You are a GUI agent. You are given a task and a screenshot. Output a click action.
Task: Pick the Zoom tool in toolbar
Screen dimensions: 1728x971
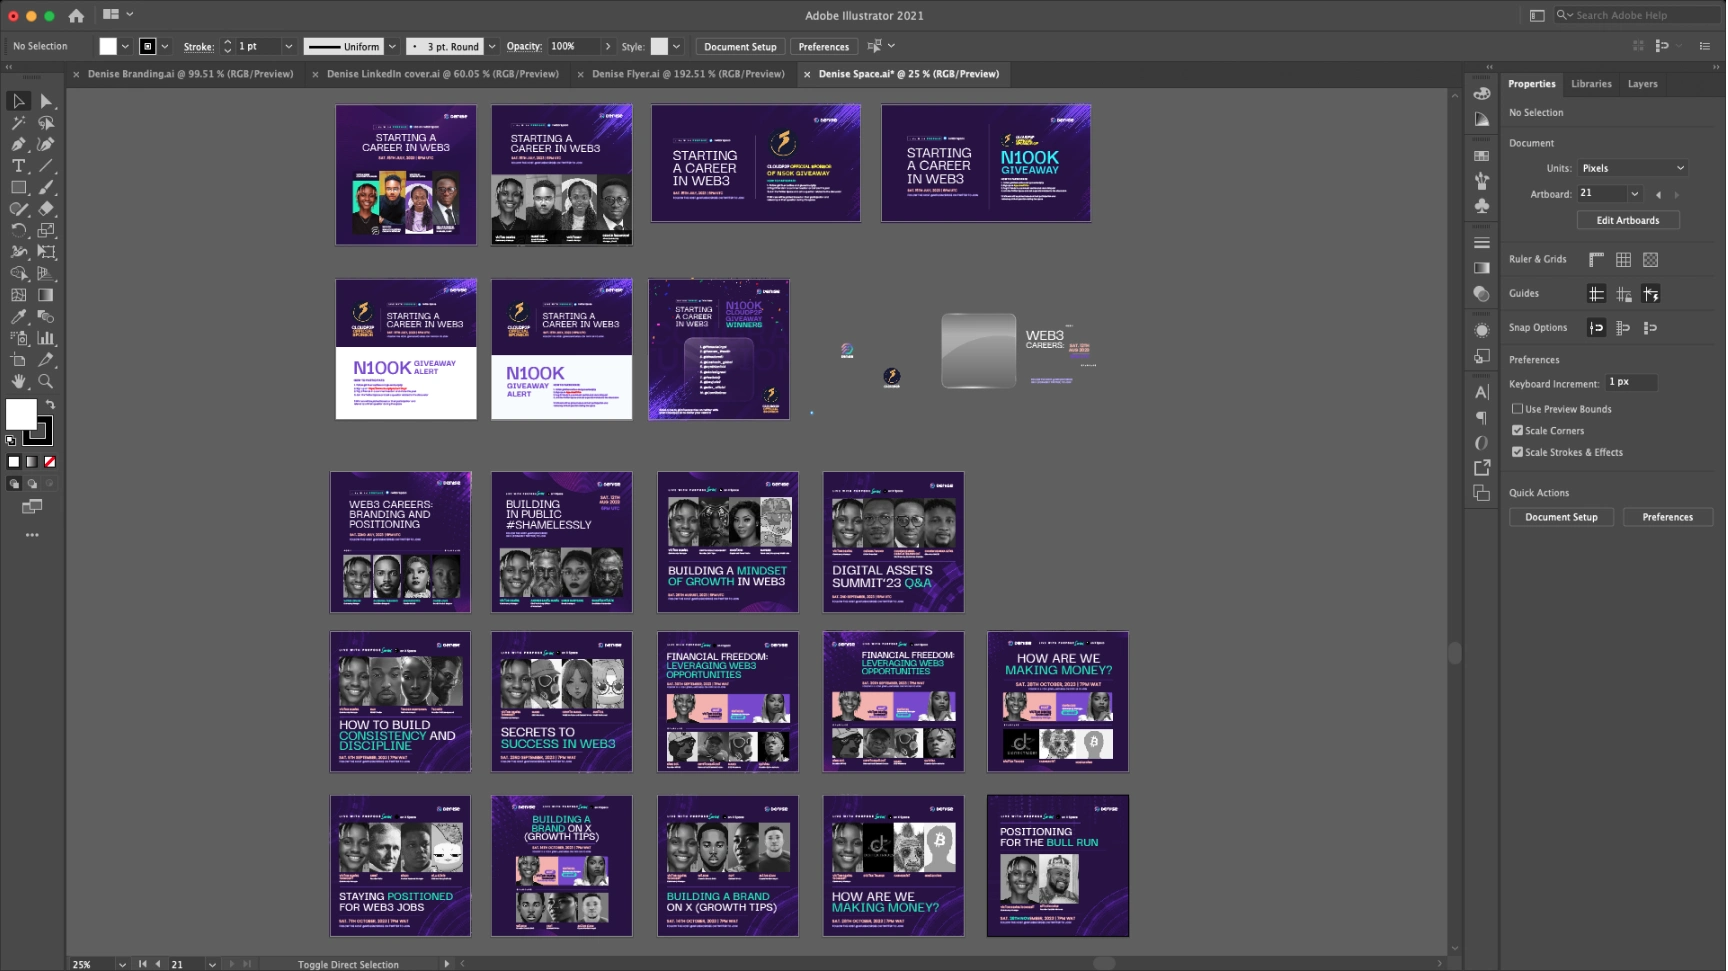pyautogui.click(x=46, y=381)
